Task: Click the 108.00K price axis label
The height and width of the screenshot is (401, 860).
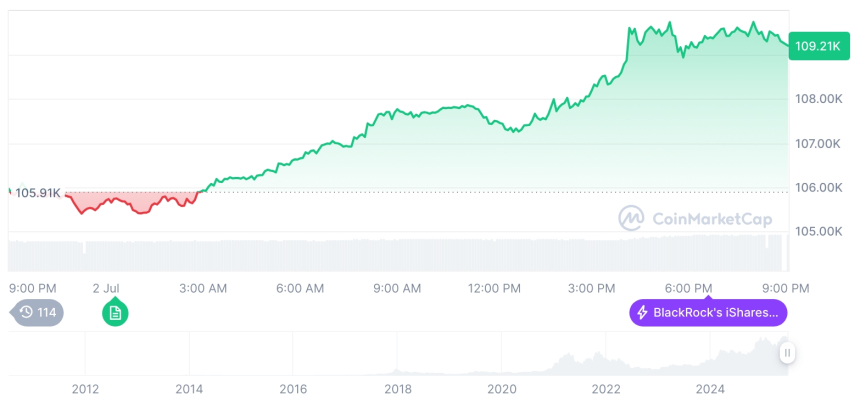Action: [x=817, y=99]
